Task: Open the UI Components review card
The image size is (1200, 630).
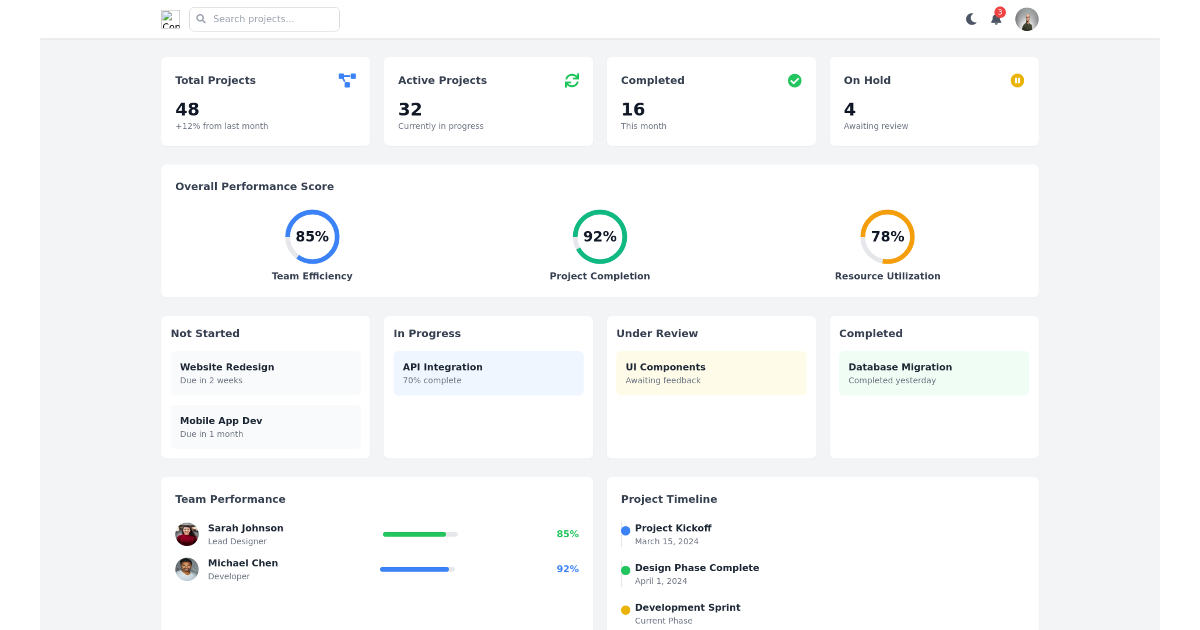Action: [711, 373]
